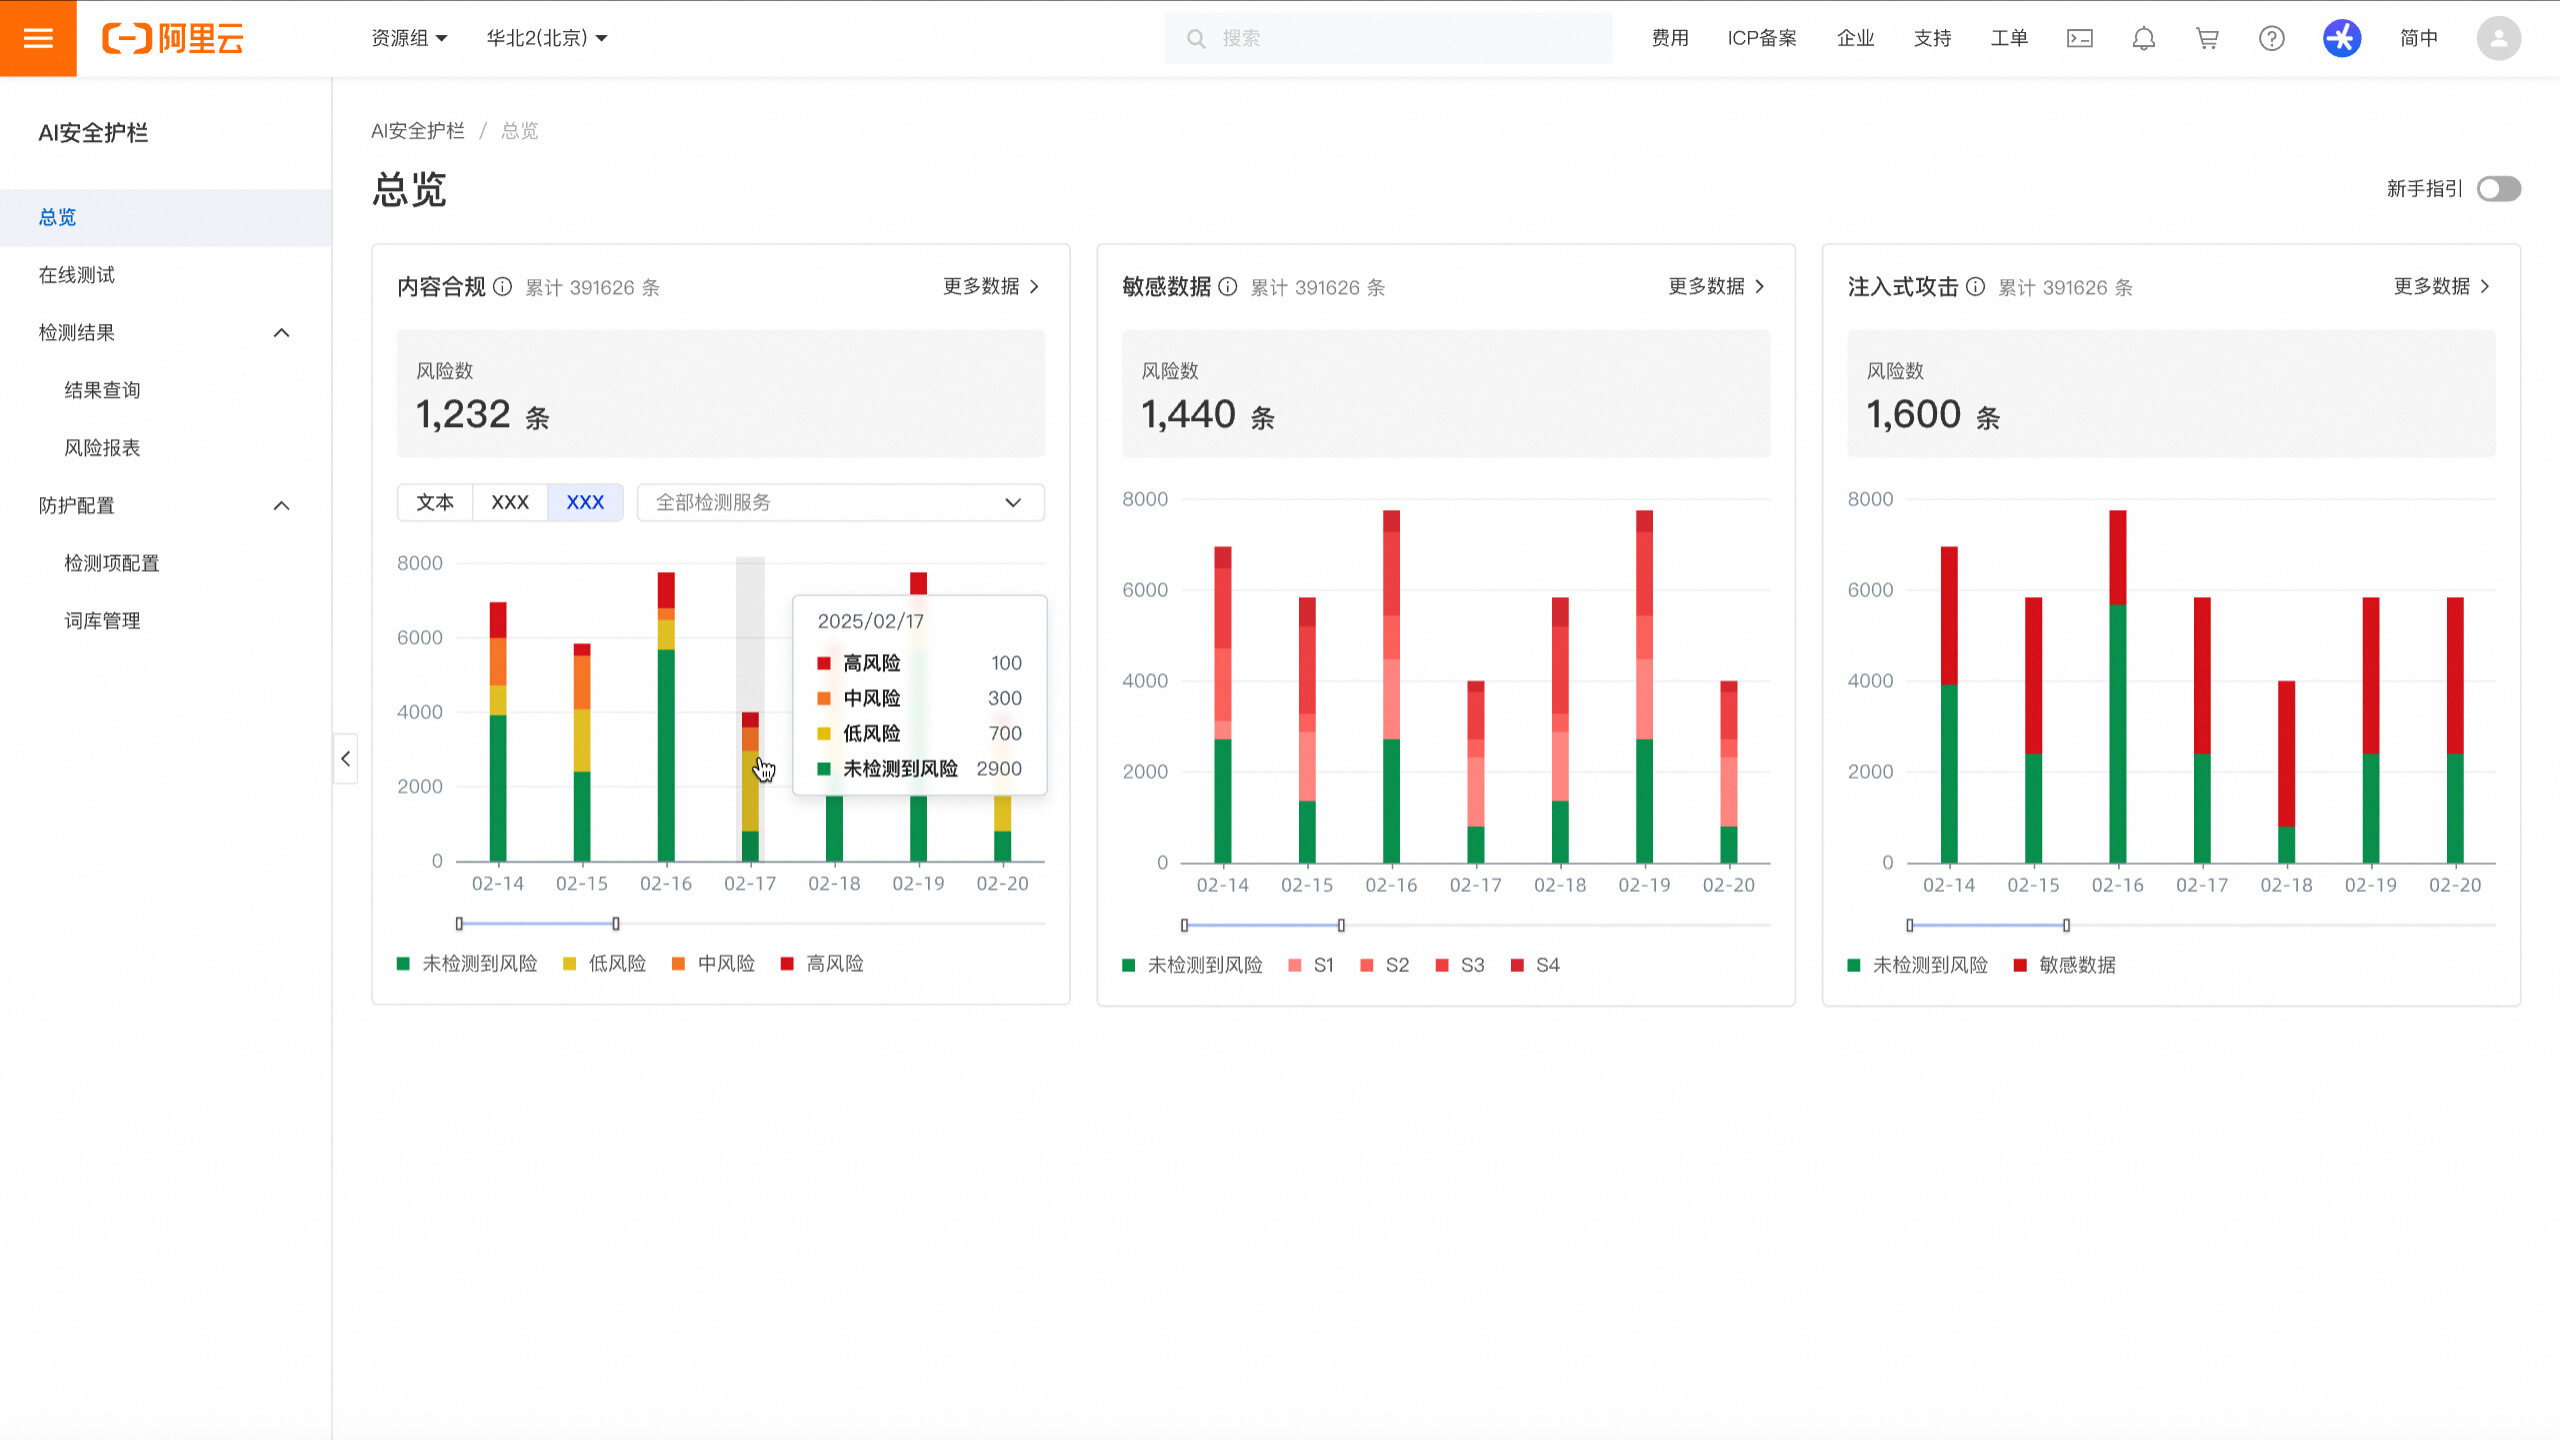This screenshot has height=1440, width=2560.
Task: Open the 全部检测服务 dropdown
Action: tap(838, 502)
